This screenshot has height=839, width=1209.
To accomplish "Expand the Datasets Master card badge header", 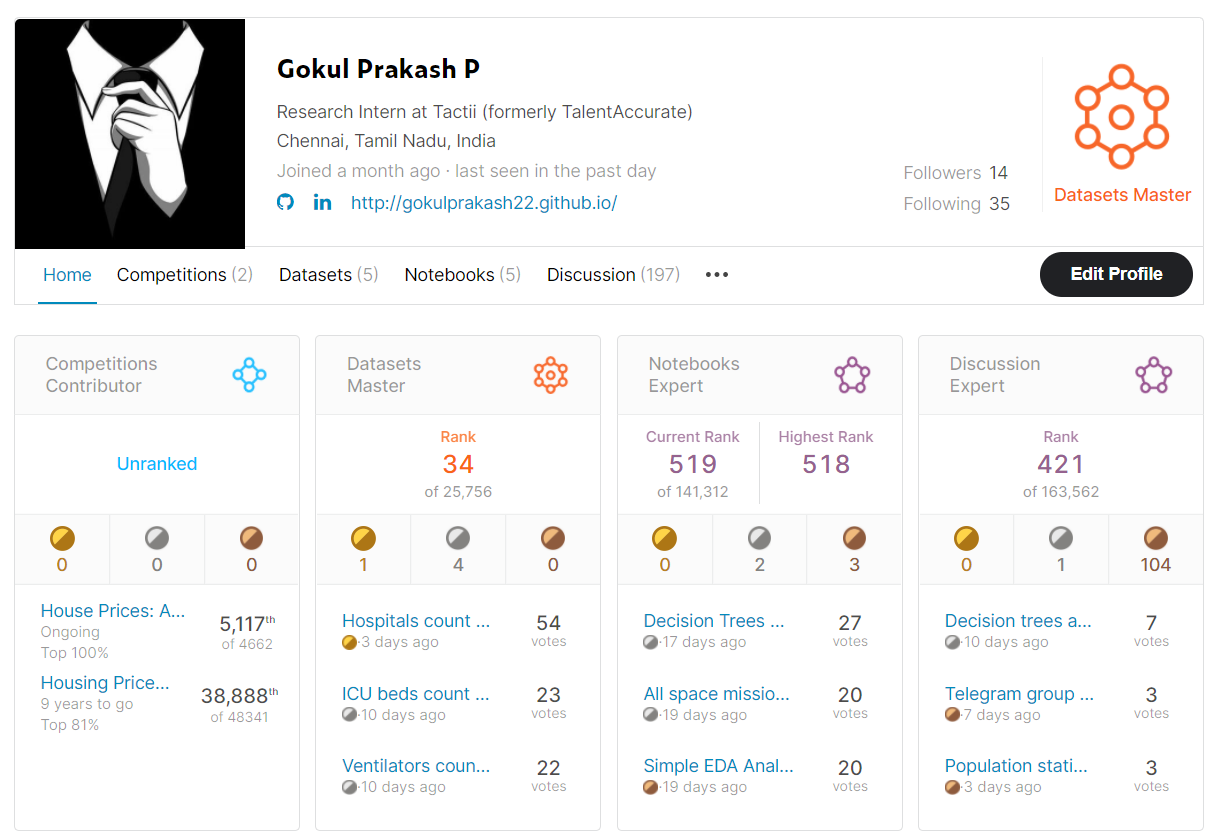I will 548,374.
